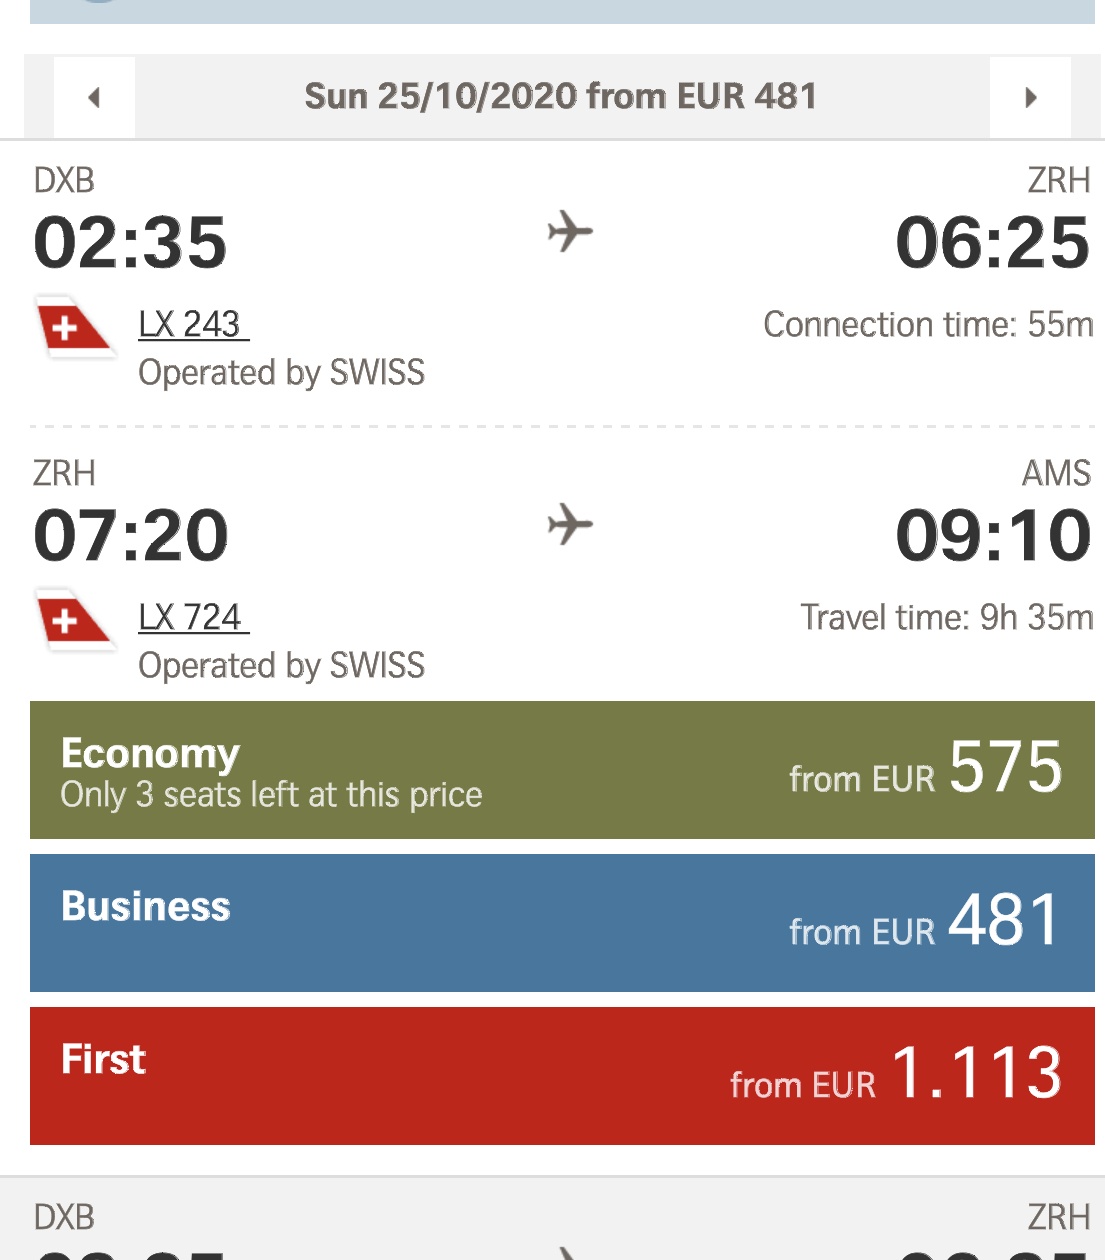Click the 07:20 Zurich departure time
Viewport: 1105px width, 1260px height.
tap(131, 536)
